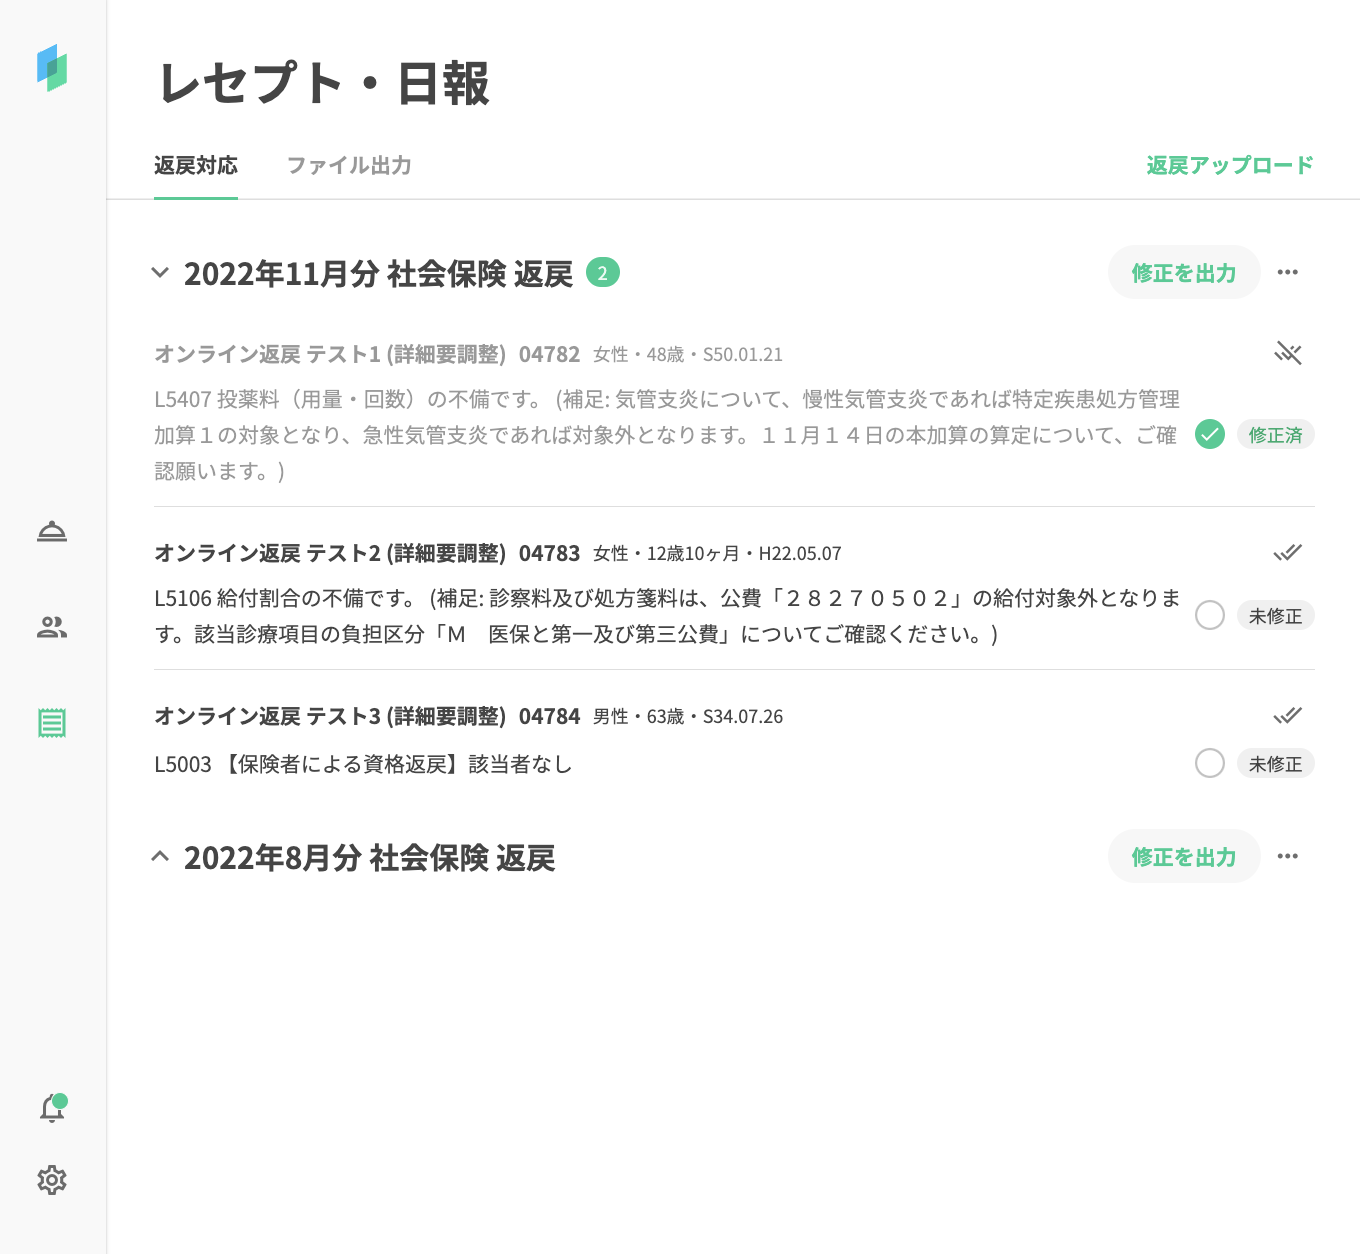This screenshot has width=1360, height=1254.
Task: Open the settings gear
Action: [52, 1180]
